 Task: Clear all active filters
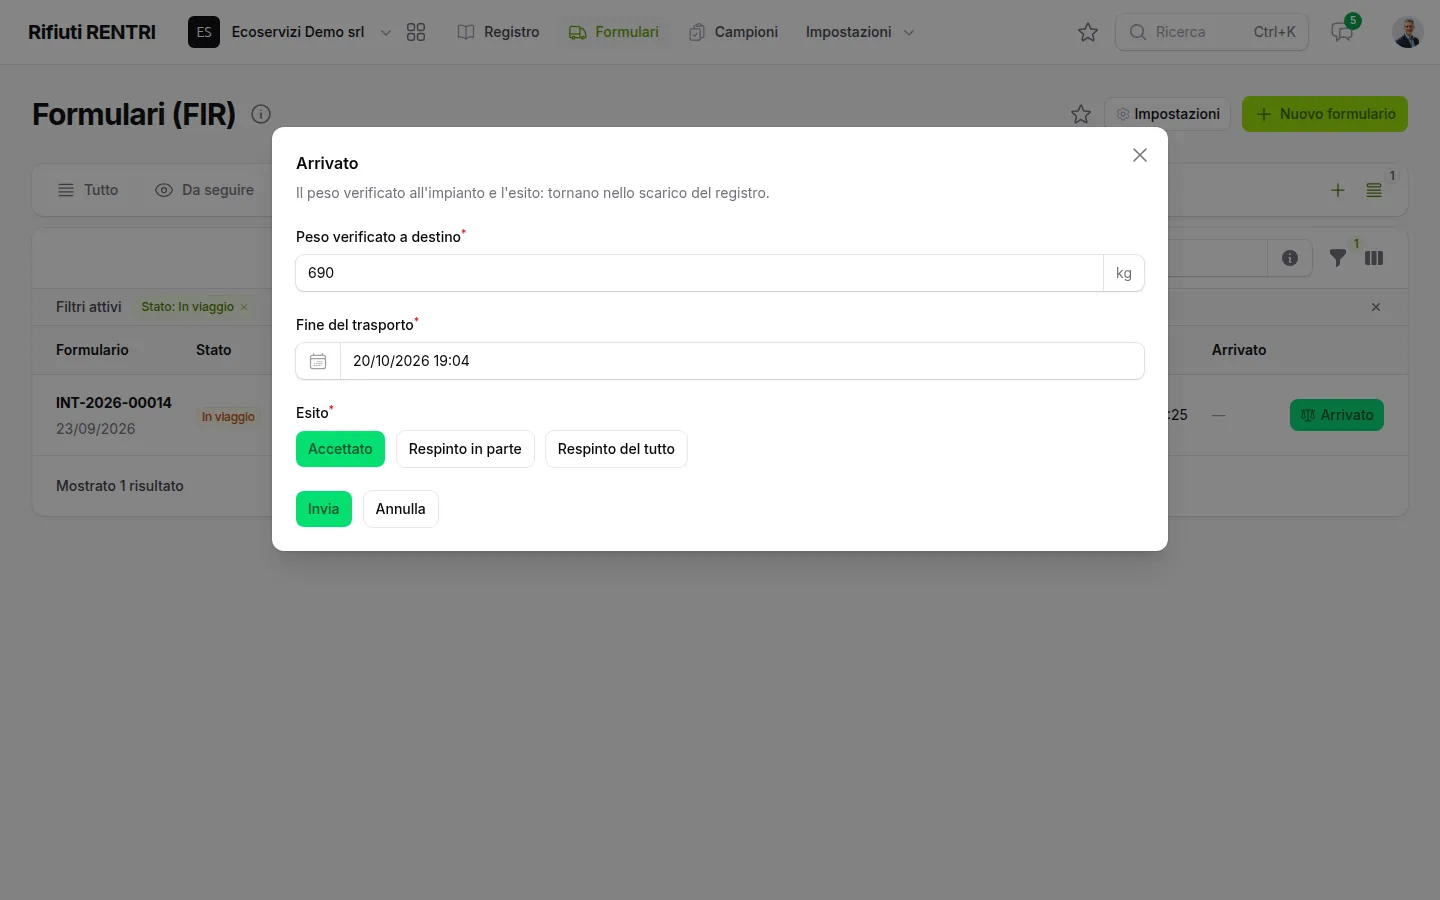[x=1376, y=307]
